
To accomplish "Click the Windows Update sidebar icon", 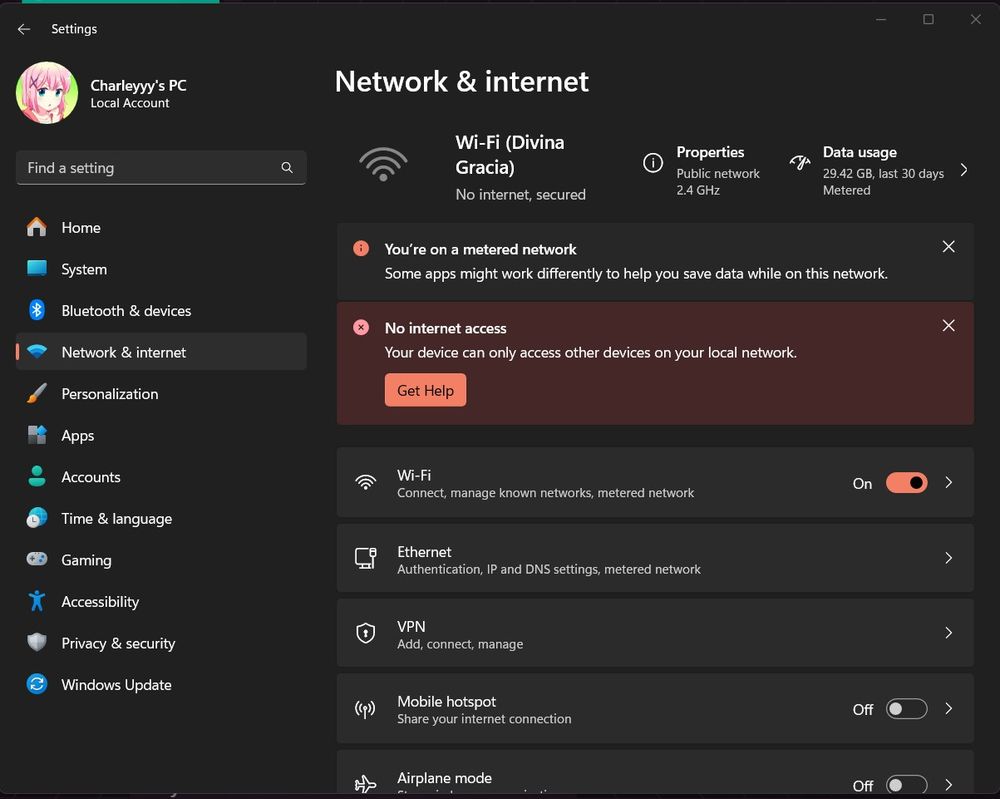I will 37,685.
